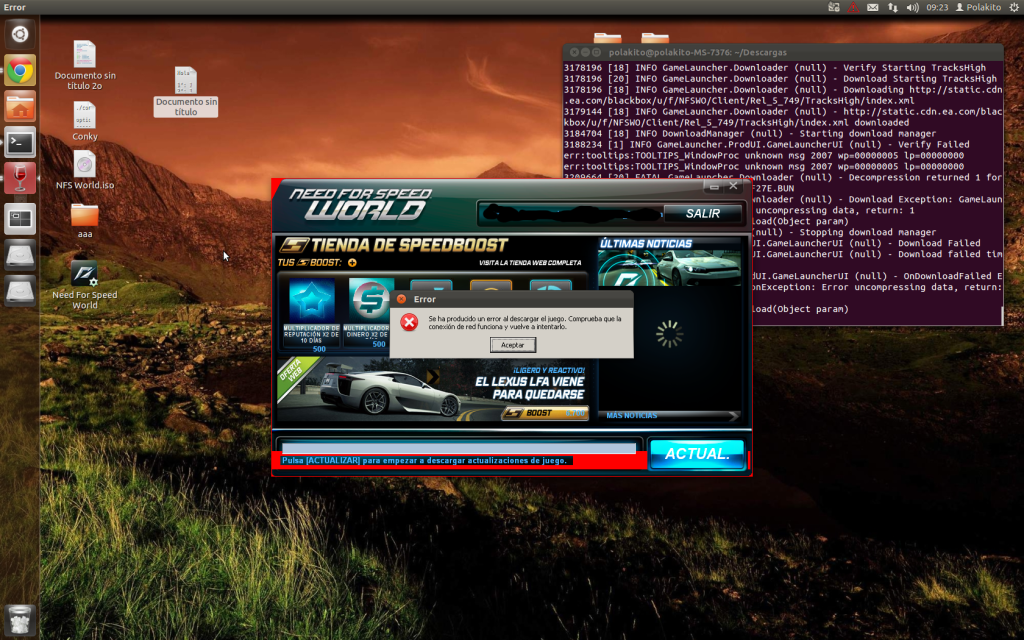This screenshot has width=1024, height=640.
Task: Click the 'Starting download manager' log line
Action: (750, 133)
